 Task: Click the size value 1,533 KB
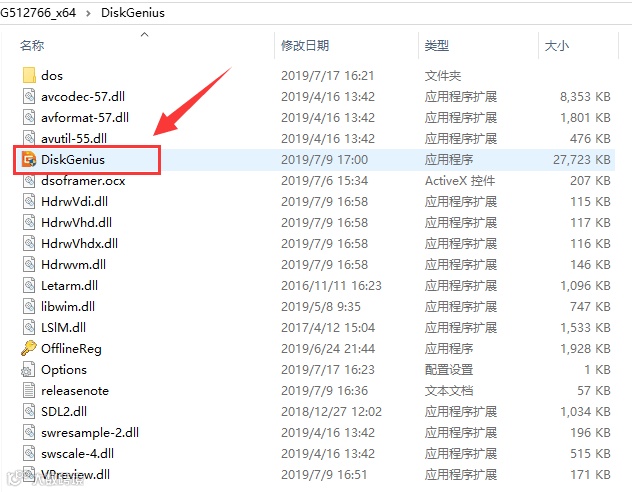585,327
